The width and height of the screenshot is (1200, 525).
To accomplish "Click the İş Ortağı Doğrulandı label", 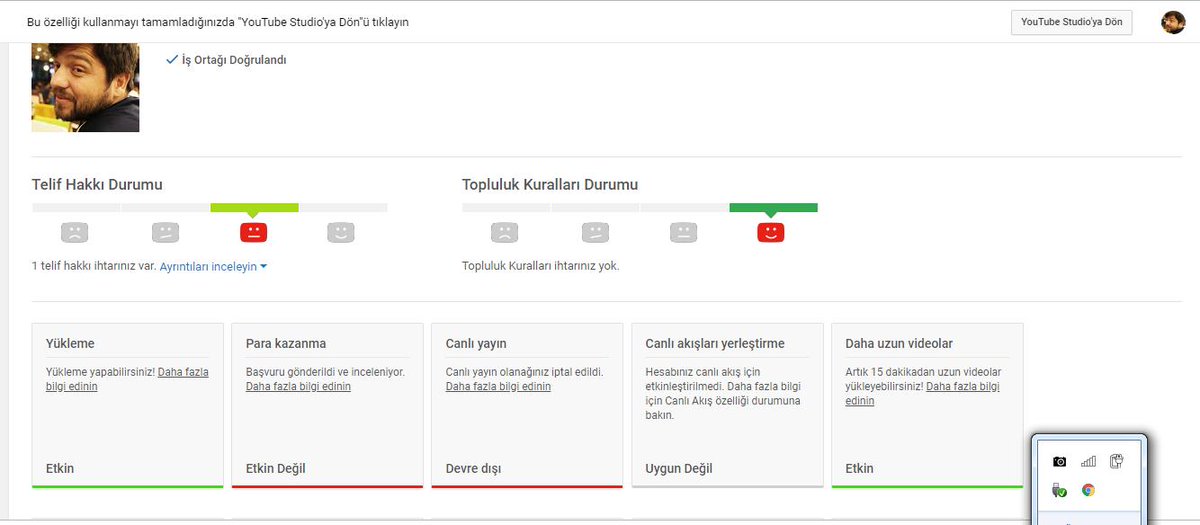I will [234, 60].
